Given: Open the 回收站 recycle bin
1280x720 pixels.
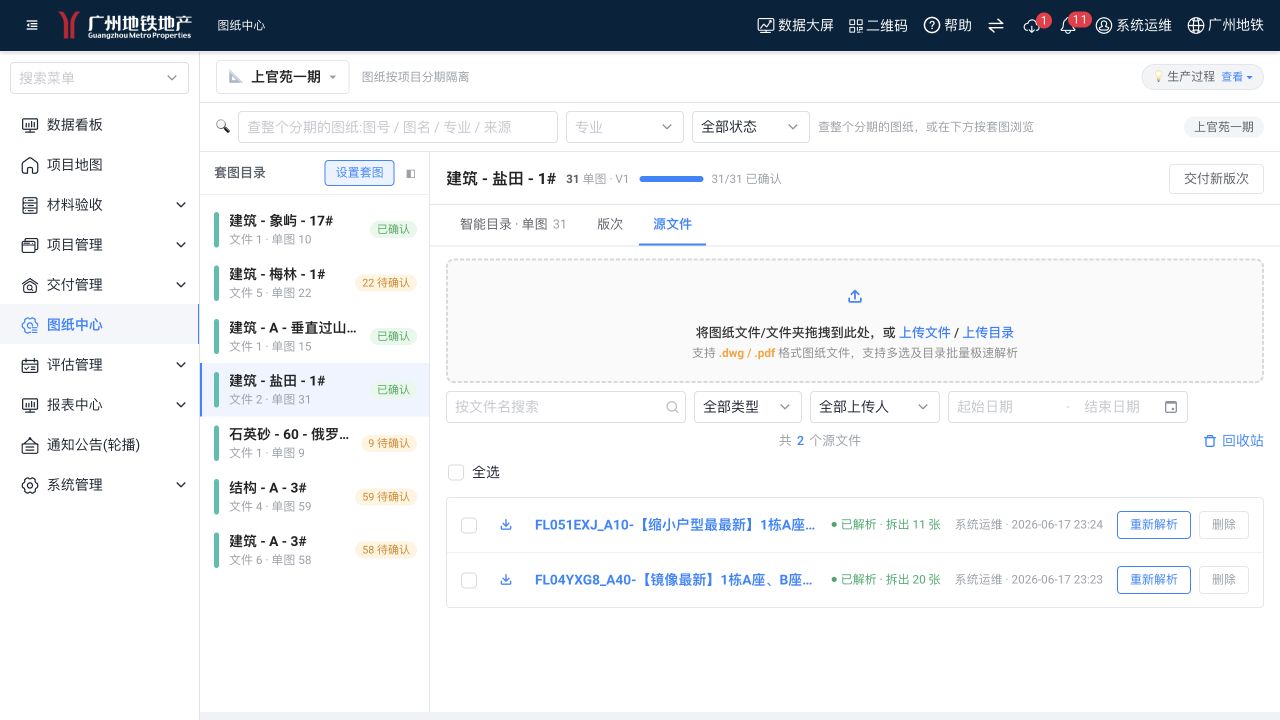Looking at the screenshot, I should 1233,441.
